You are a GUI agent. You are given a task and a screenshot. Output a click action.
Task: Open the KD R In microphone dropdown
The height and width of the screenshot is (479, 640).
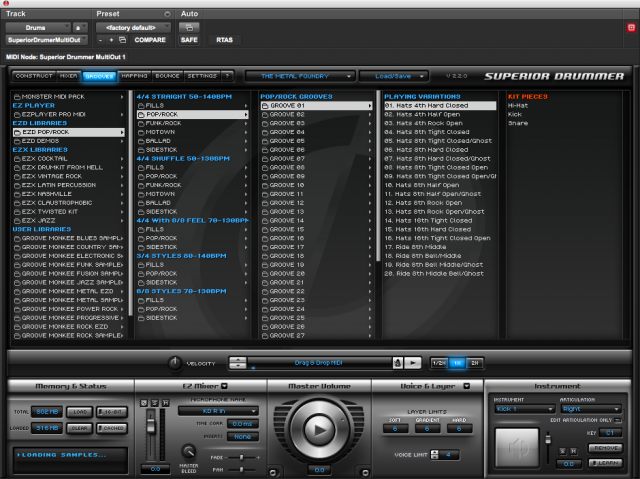tap(218, 411)
